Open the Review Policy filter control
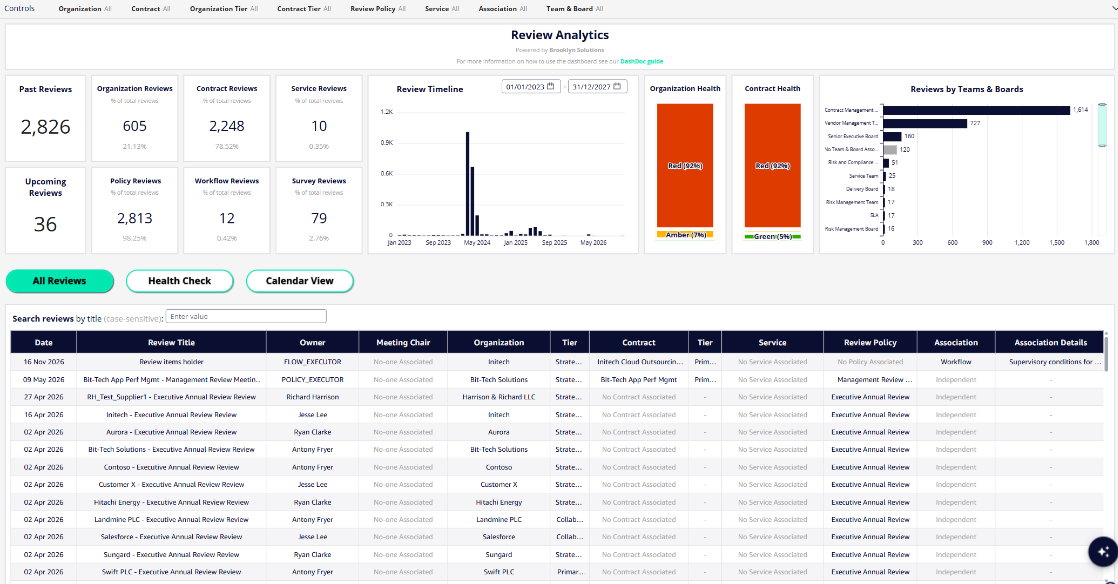 377,8
